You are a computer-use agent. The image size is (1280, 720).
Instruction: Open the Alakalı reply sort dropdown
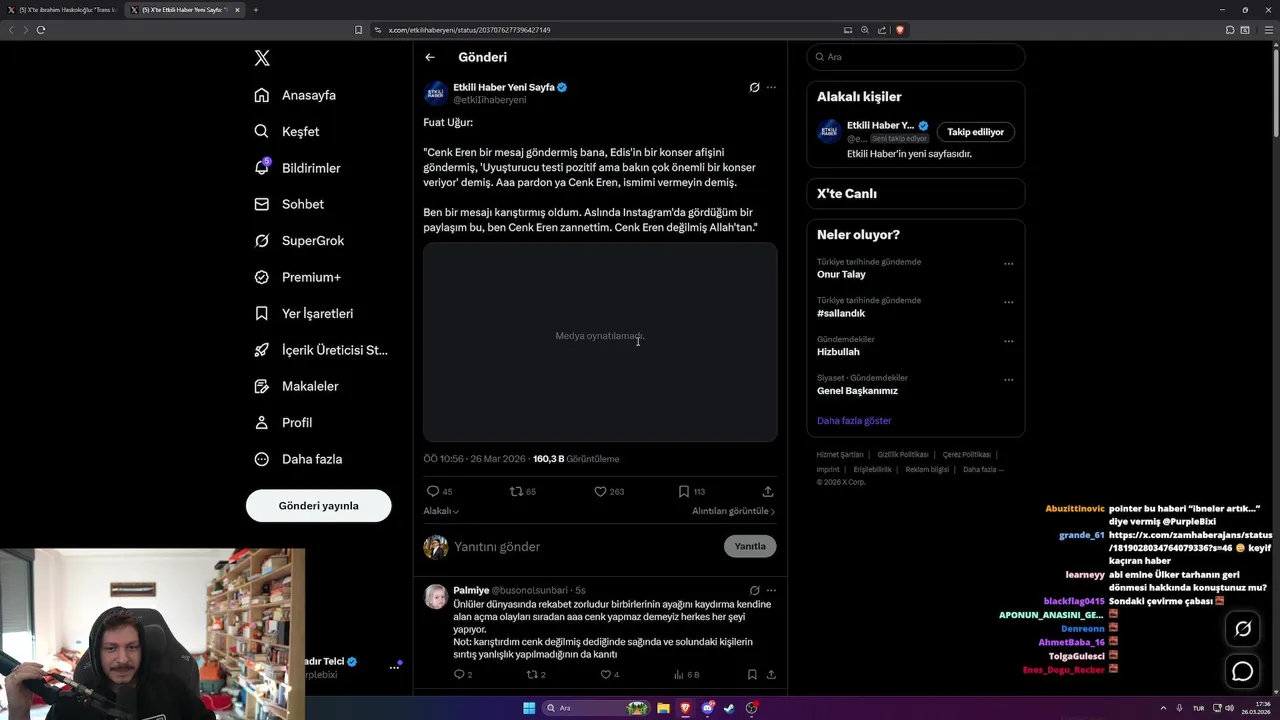tap(441, 511)
